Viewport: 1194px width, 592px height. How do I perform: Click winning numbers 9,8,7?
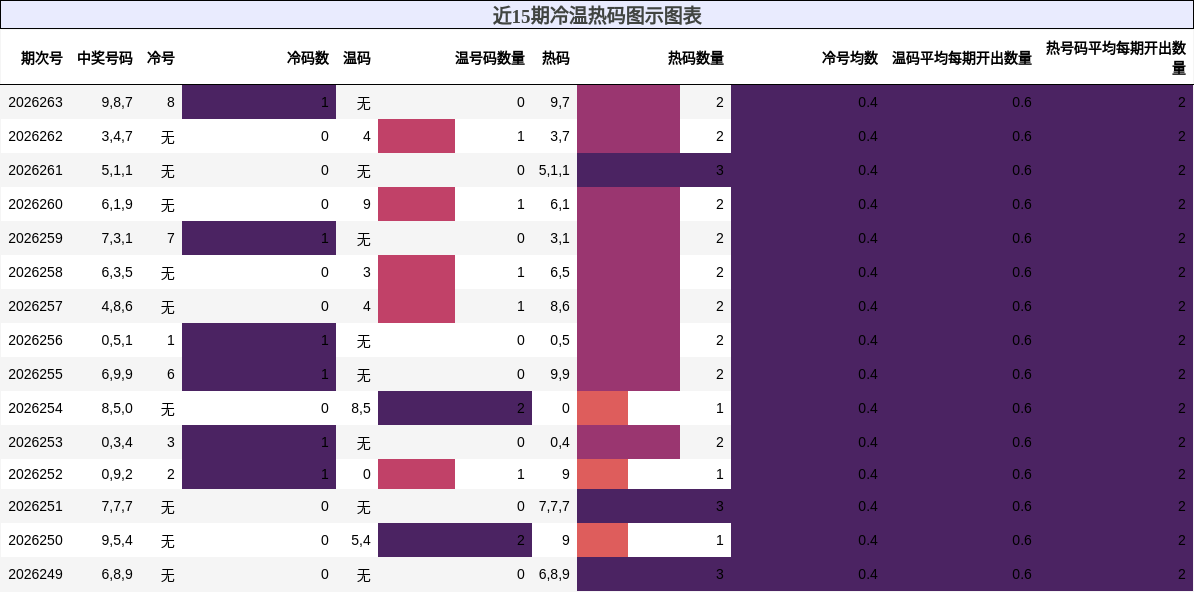click(x=117, y=102)
